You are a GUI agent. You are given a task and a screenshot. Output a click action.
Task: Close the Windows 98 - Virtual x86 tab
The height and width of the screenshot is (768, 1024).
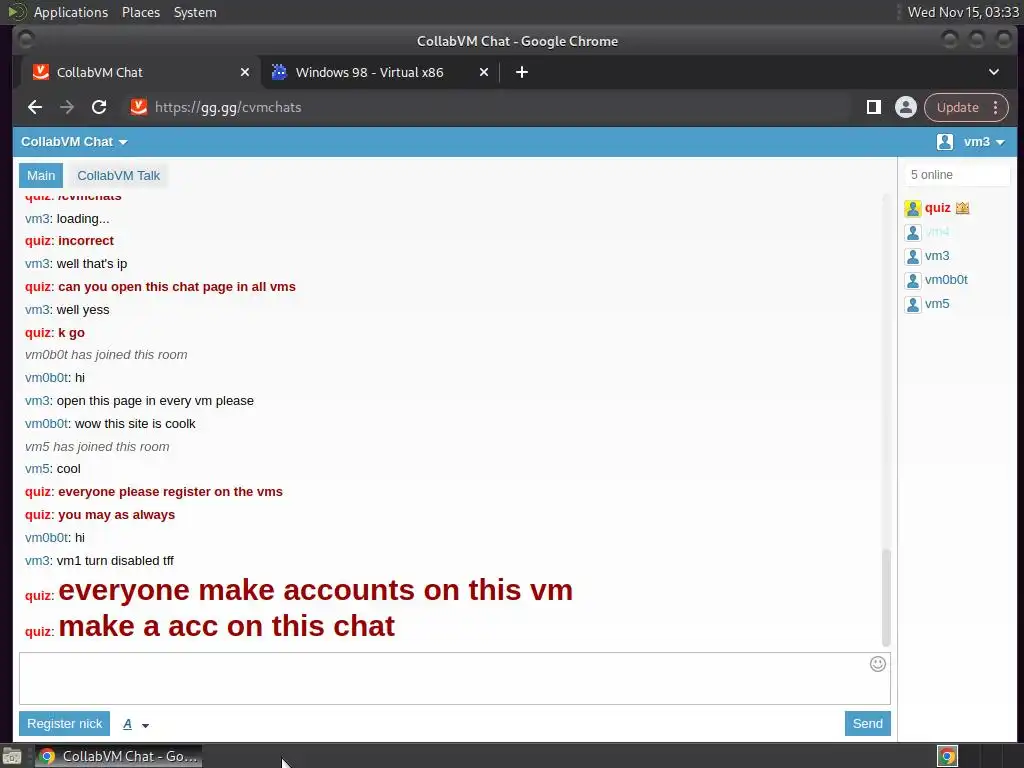(x=484, y=72)
